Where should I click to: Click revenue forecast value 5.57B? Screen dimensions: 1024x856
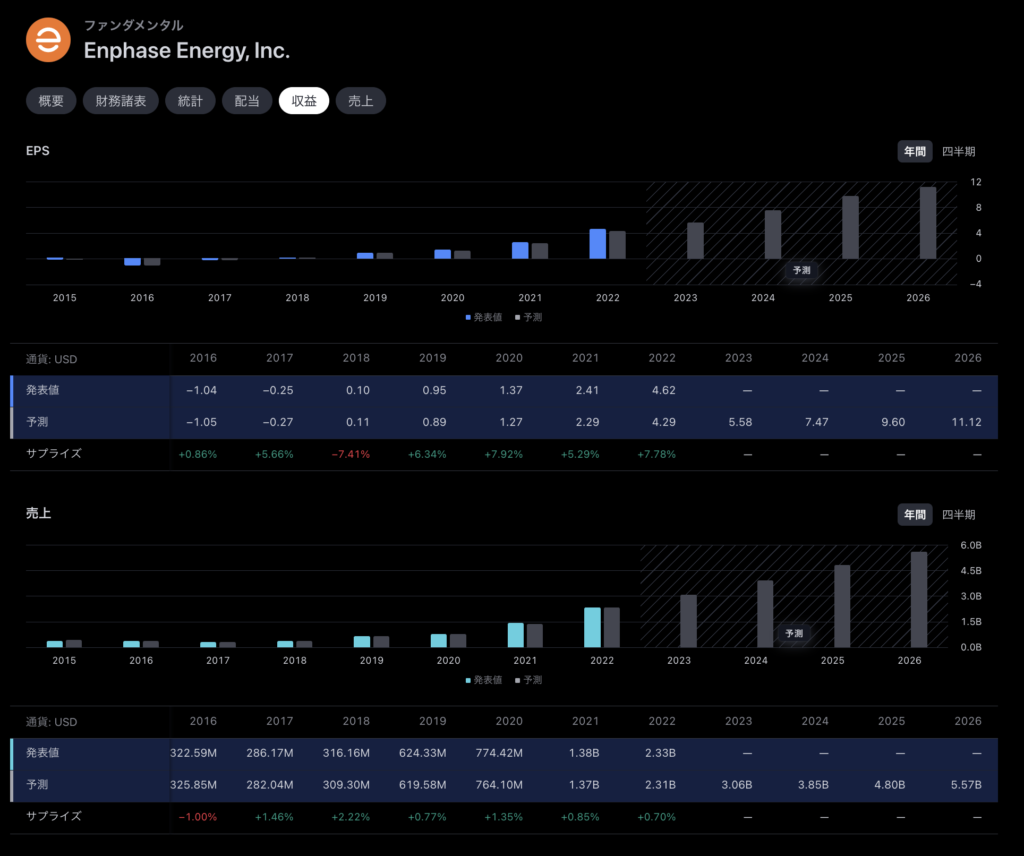pos(966,784)
